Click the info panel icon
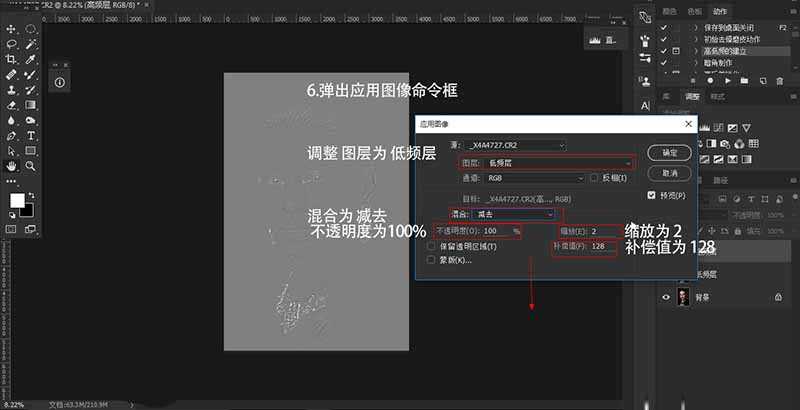Viewport: 800px width, 410px height. pyautogui.click(x=59, y=83)
